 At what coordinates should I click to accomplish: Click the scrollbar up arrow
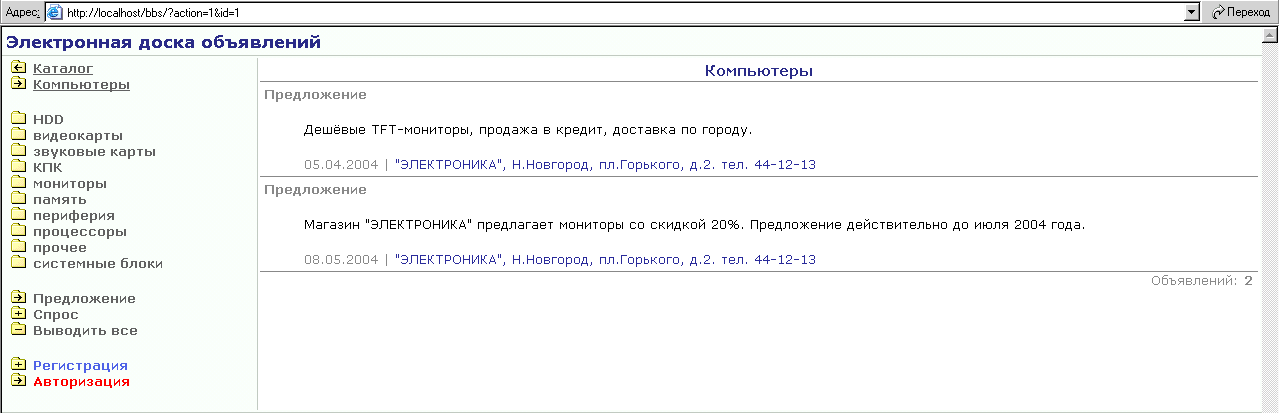tap(1270, 33)
